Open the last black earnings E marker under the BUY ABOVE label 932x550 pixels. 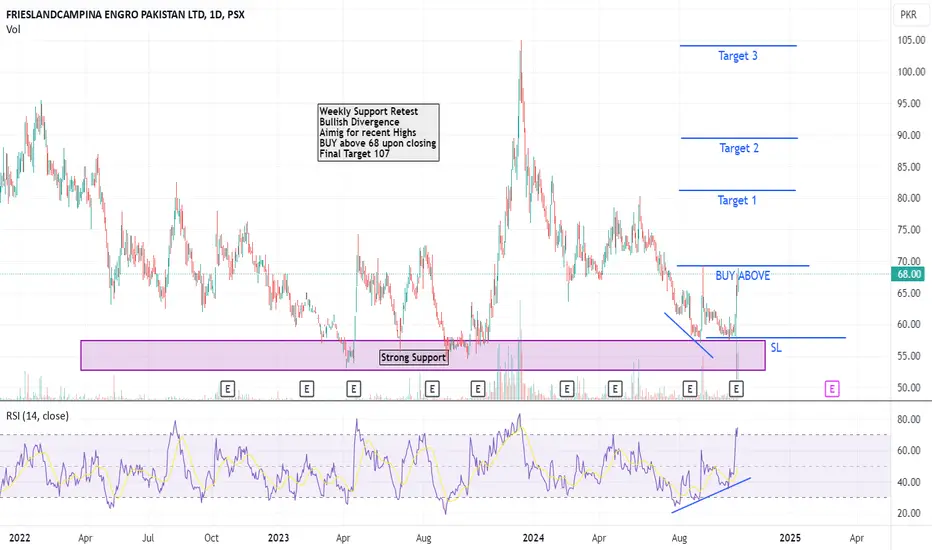click(736, 389)
